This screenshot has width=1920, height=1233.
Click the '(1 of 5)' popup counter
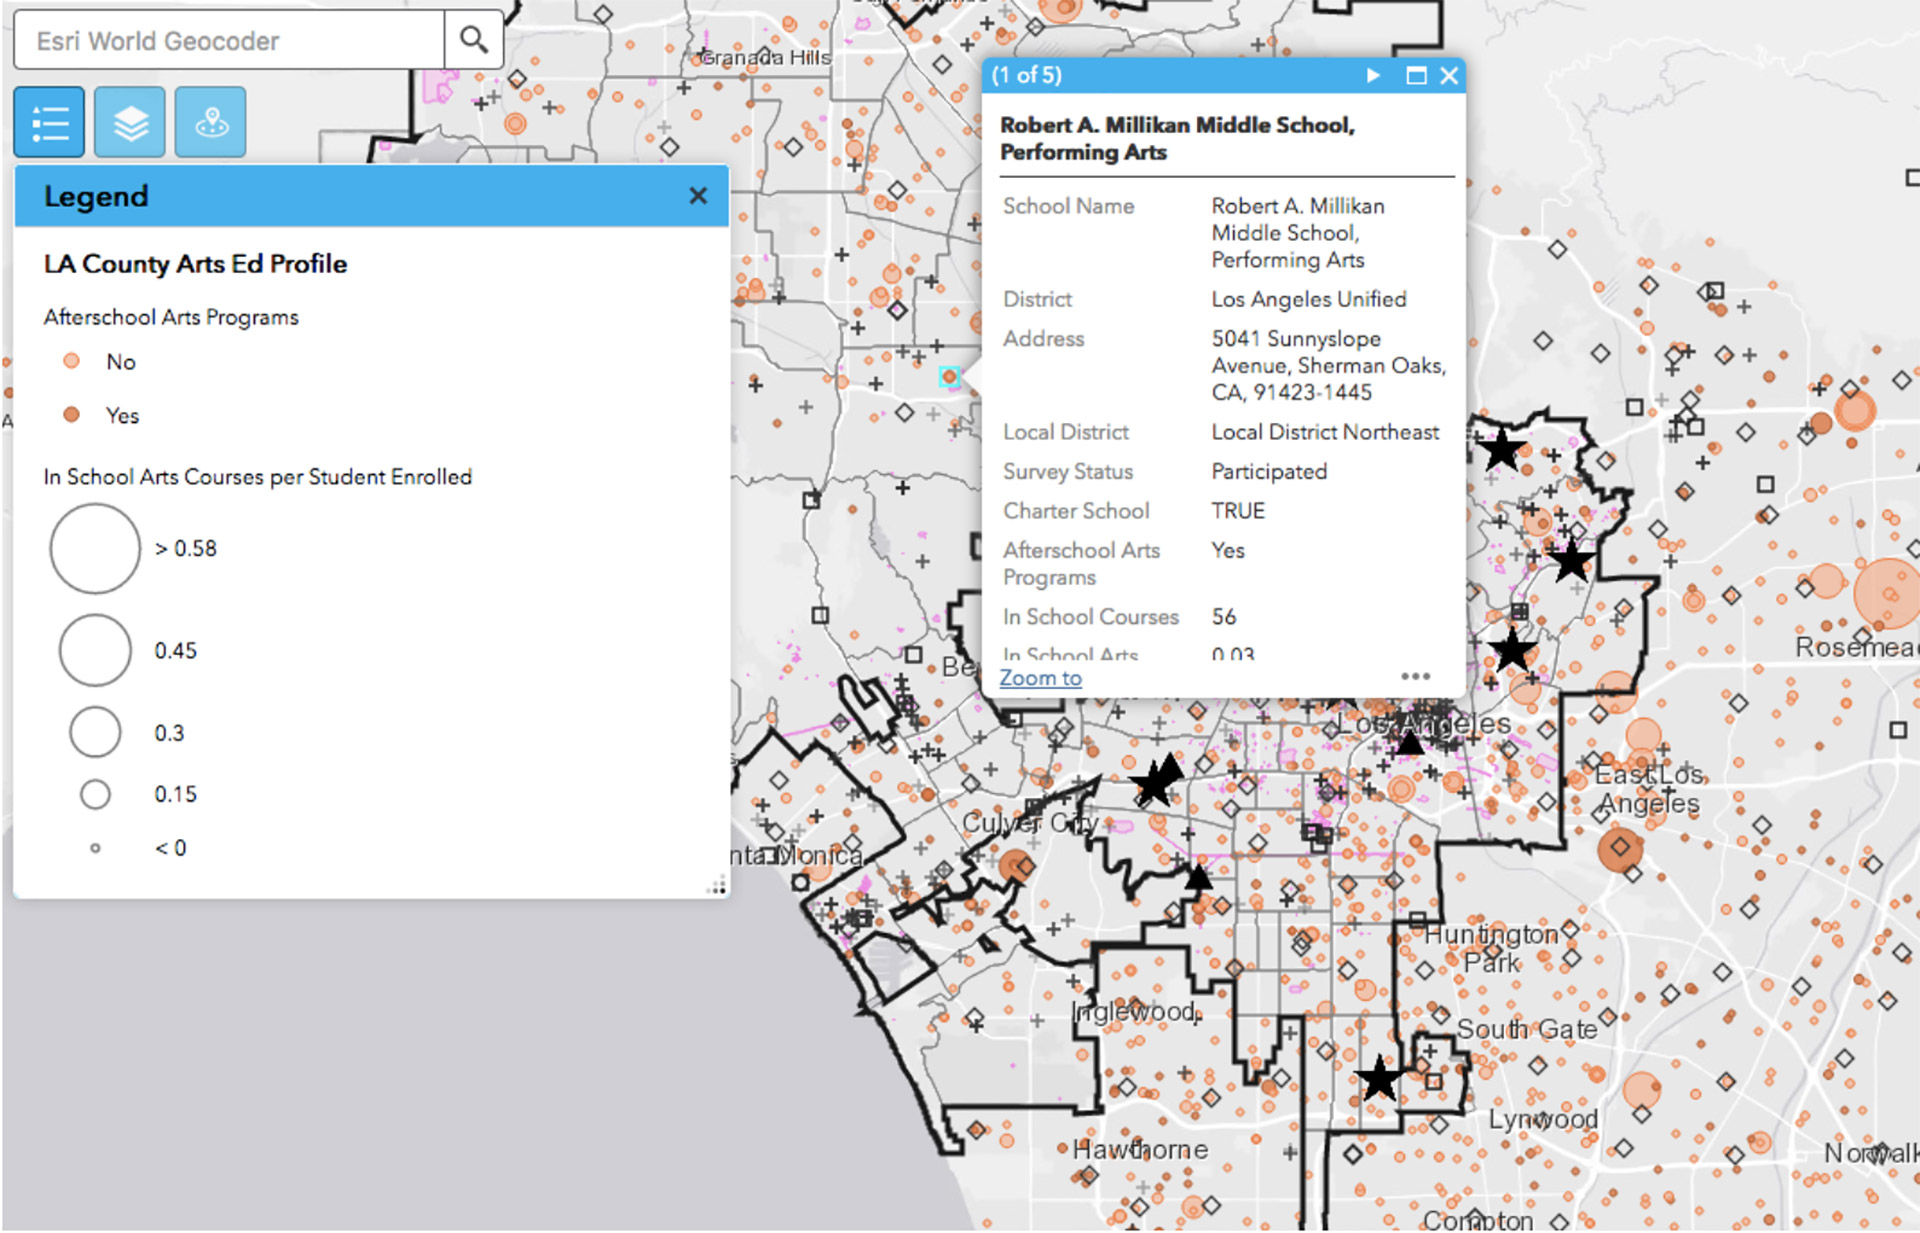point(1026,75)
